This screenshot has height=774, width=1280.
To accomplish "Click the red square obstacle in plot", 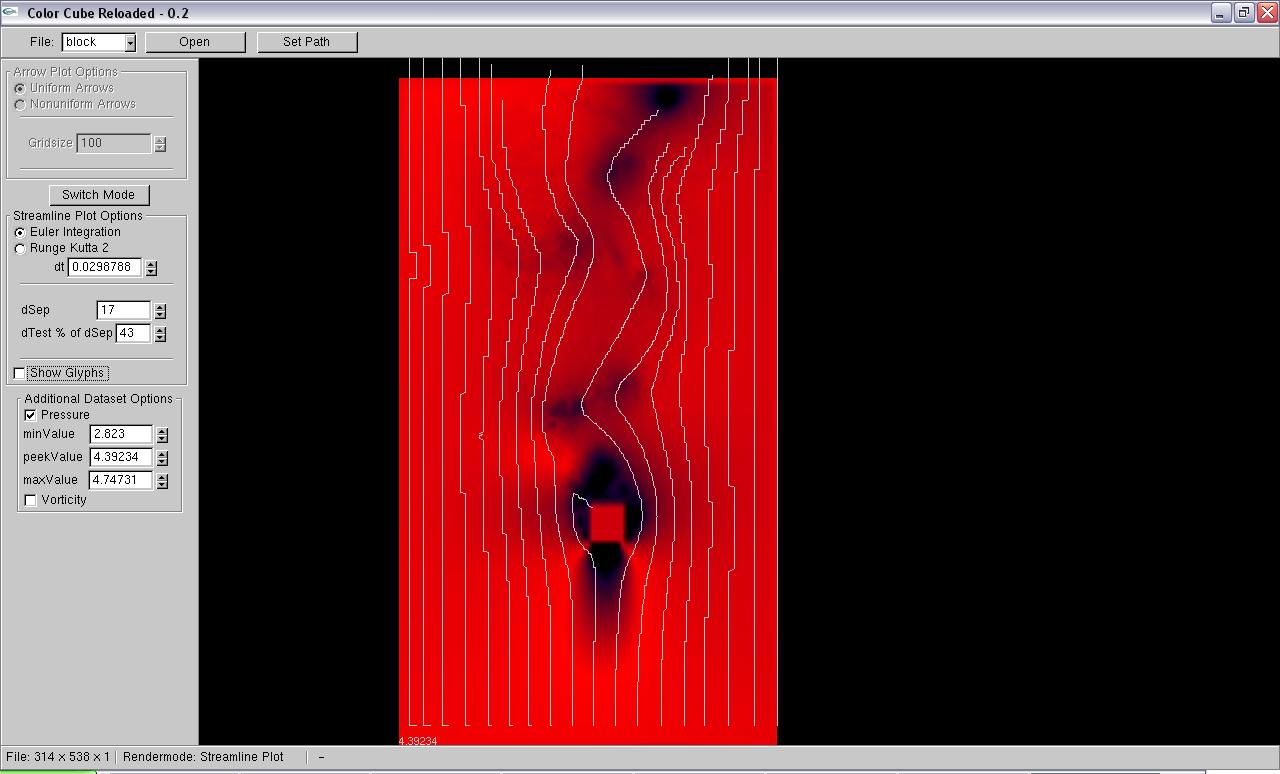I will [607, 522].
